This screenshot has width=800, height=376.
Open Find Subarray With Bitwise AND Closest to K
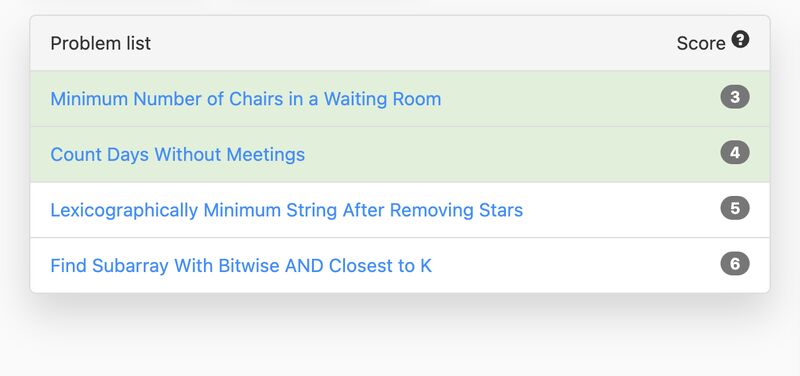tap(241, 265)
